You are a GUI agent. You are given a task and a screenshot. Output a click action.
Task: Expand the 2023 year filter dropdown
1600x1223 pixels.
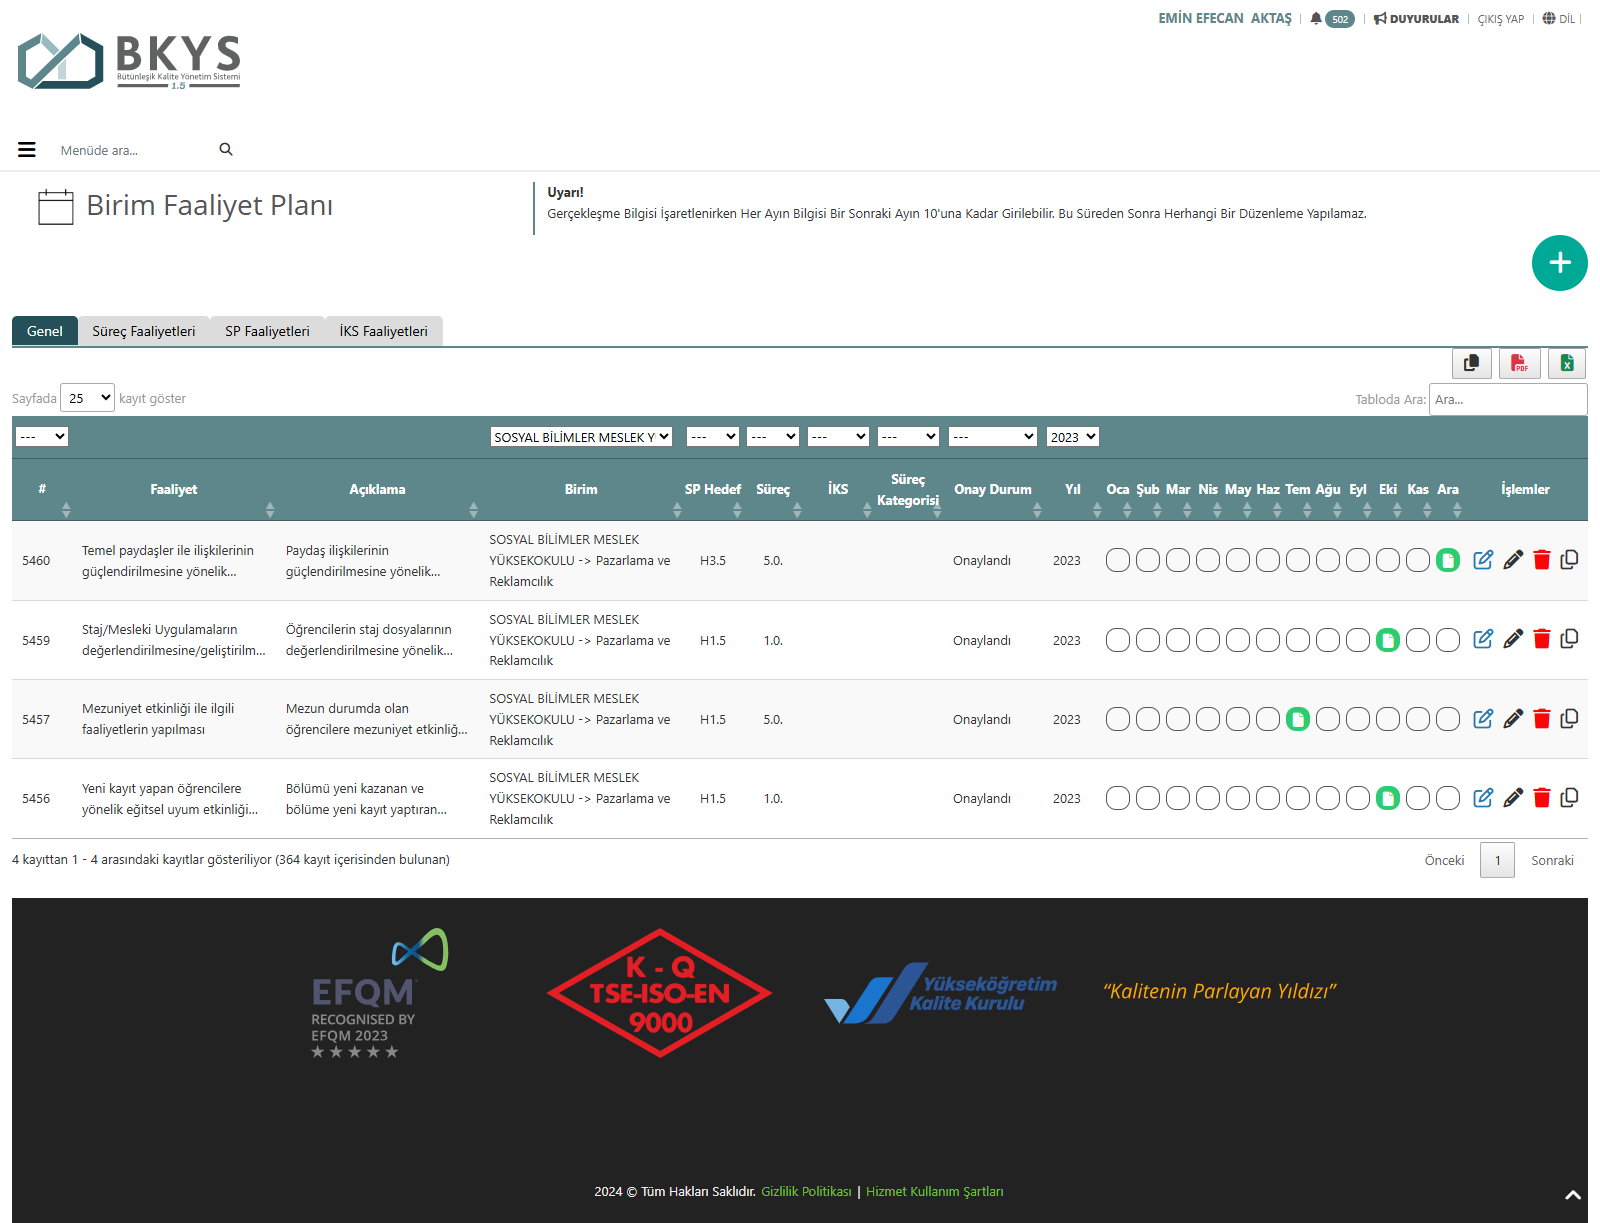1073,437
